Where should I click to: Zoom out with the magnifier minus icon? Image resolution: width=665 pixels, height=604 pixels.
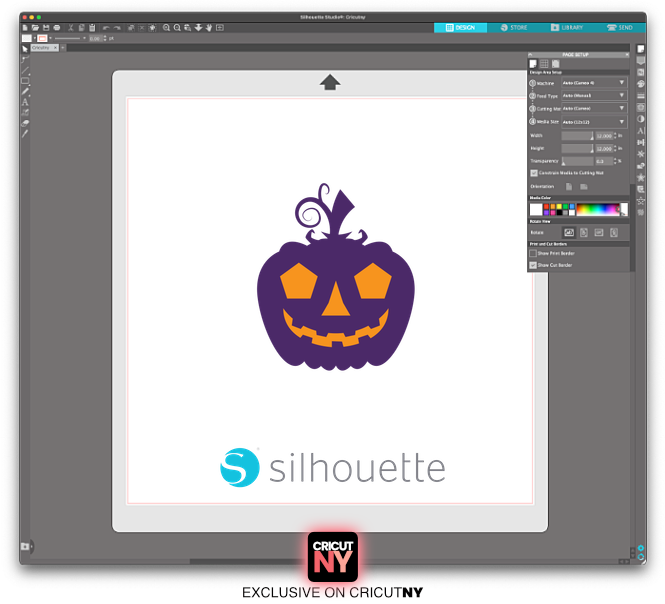pos(177,28)
